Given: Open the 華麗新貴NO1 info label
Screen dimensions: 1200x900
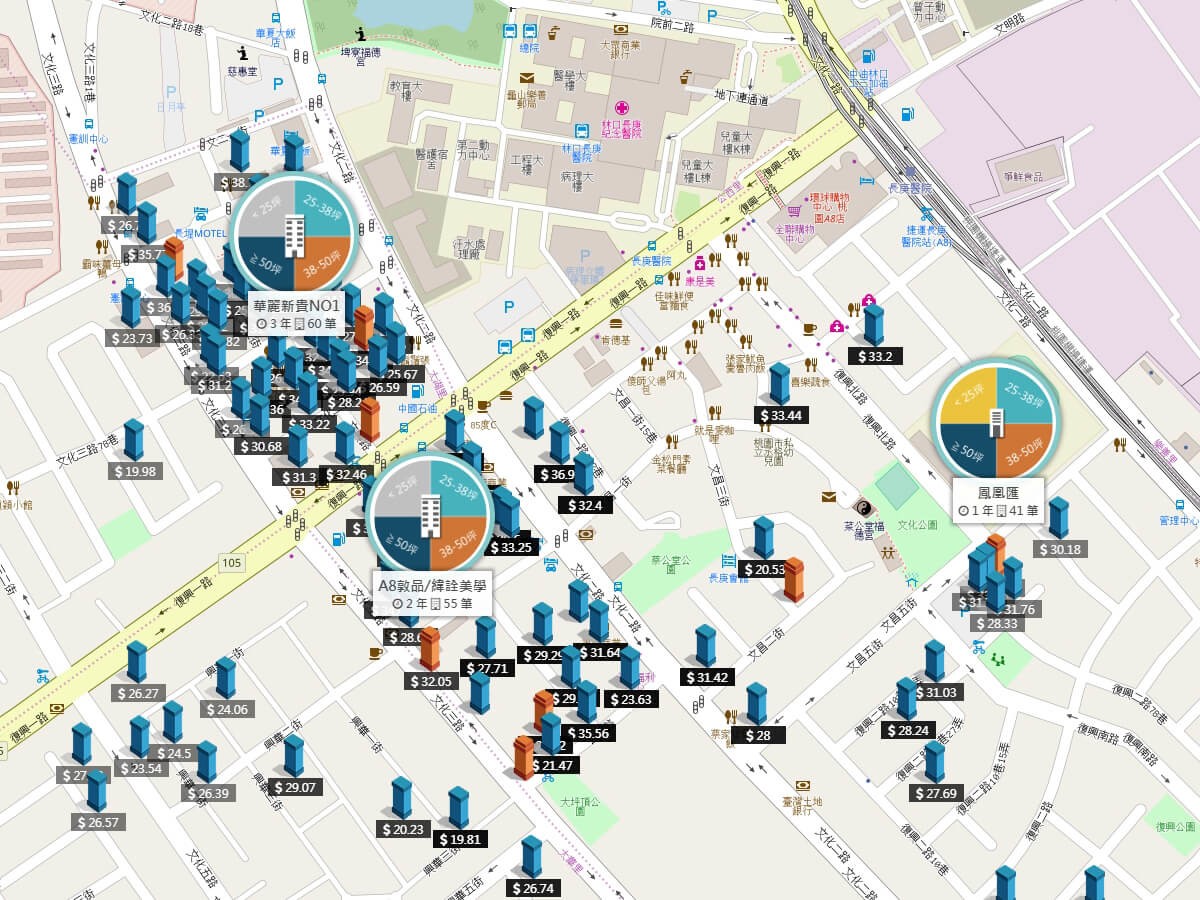Looking at the screenshot, I should (295, 314).
